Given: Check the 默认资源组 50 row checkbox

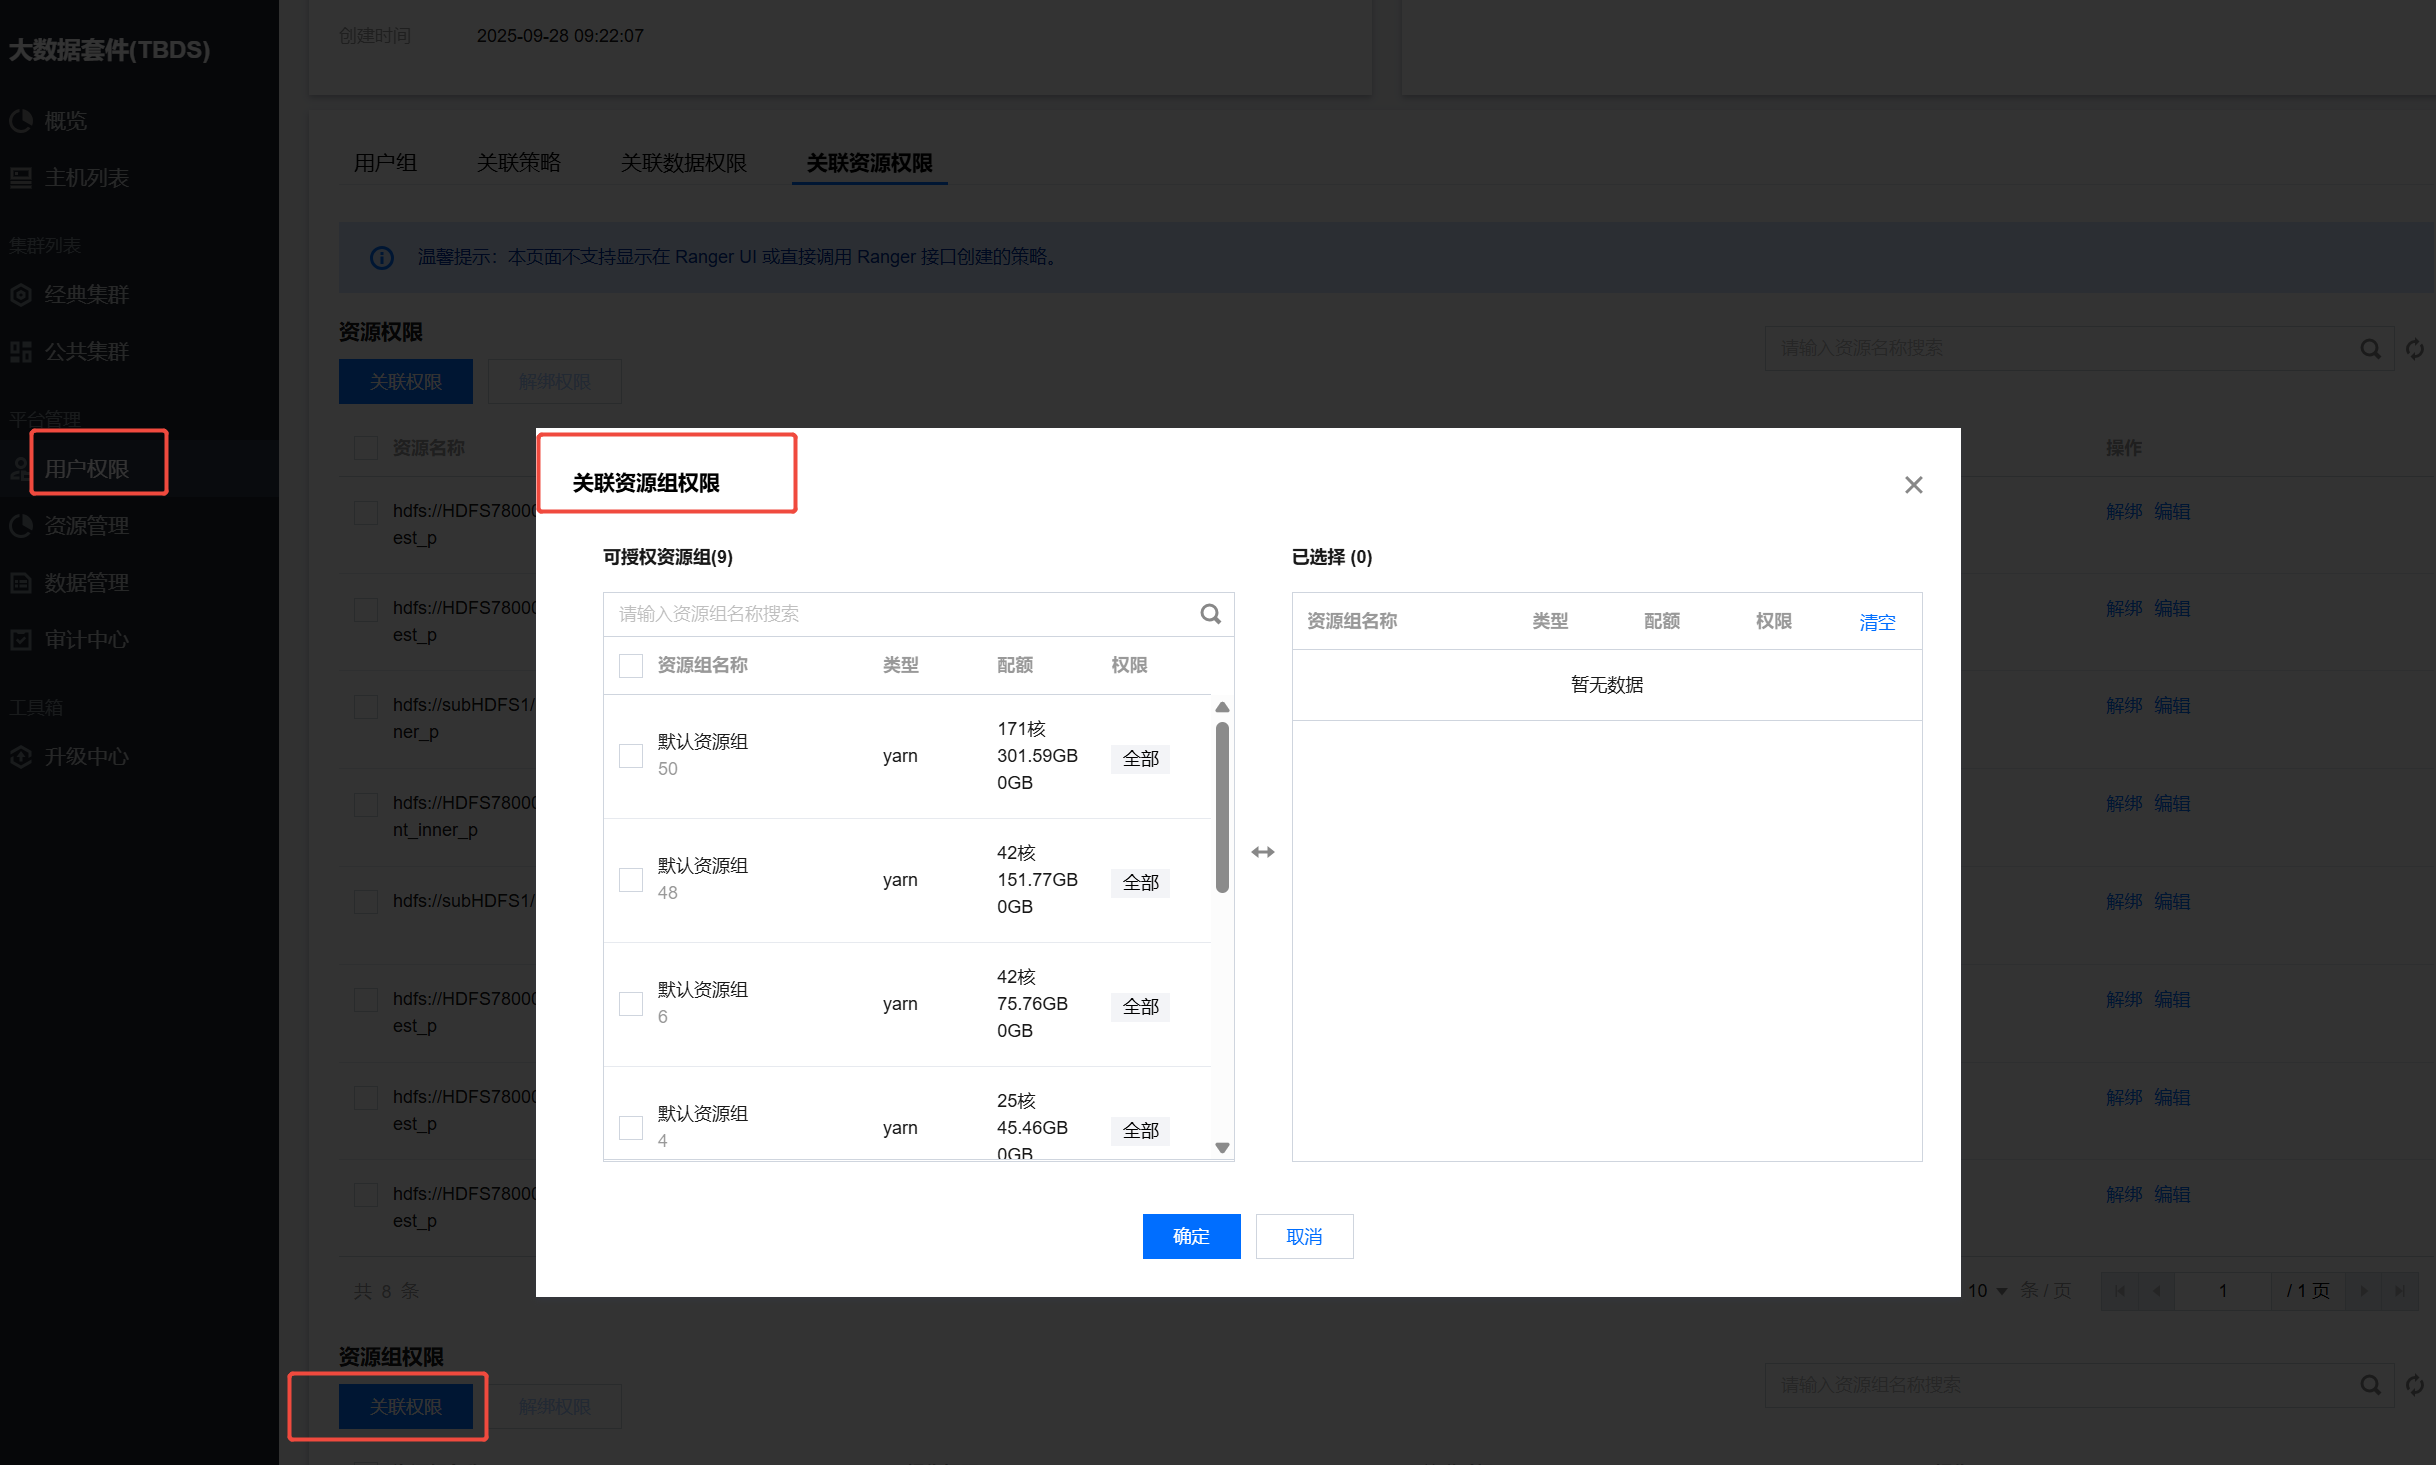Looking at the screenshot, I should 631,756.
